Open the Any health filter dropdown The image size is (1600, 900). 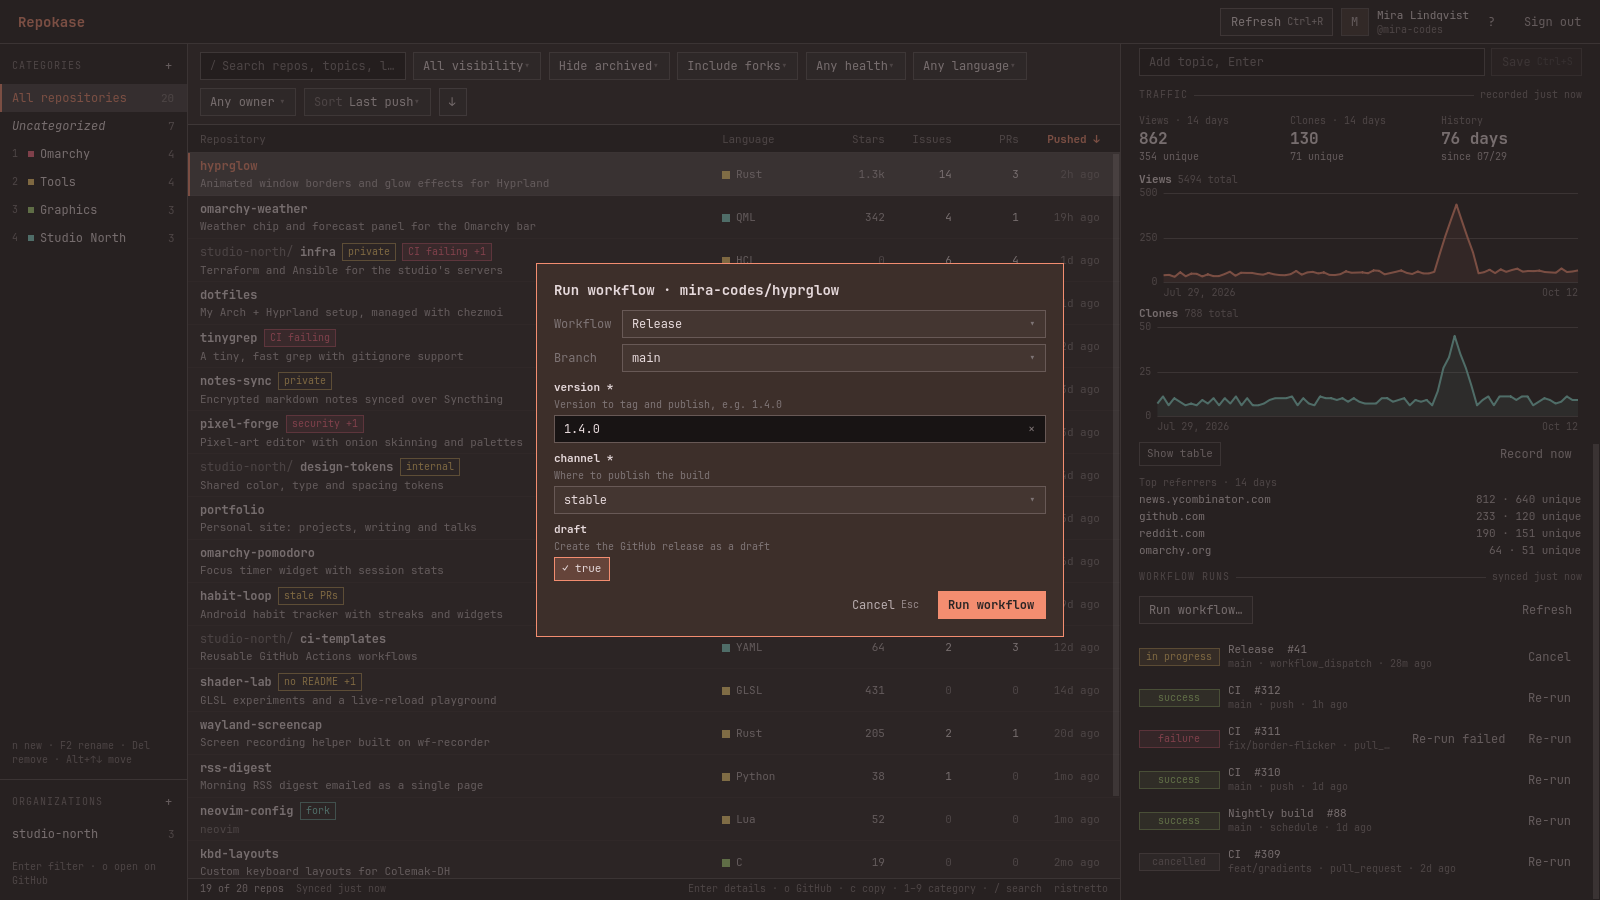(856, 66)
